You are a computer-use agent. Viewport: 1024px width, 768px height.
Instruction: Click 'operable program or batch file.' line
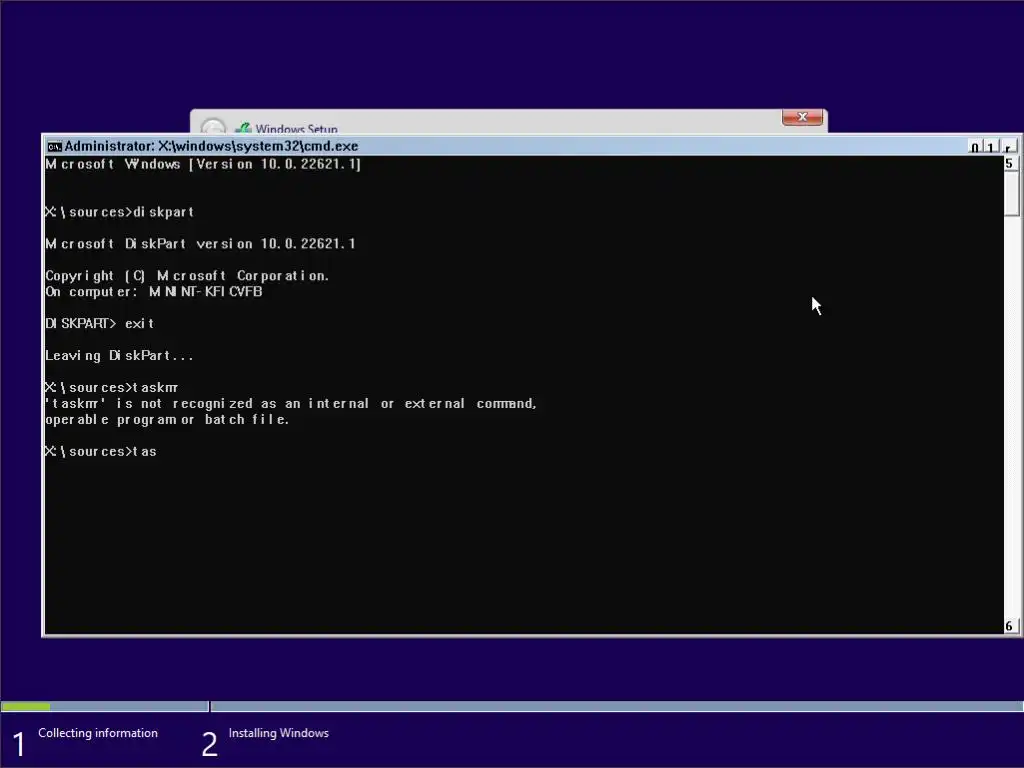coord(167,419)
